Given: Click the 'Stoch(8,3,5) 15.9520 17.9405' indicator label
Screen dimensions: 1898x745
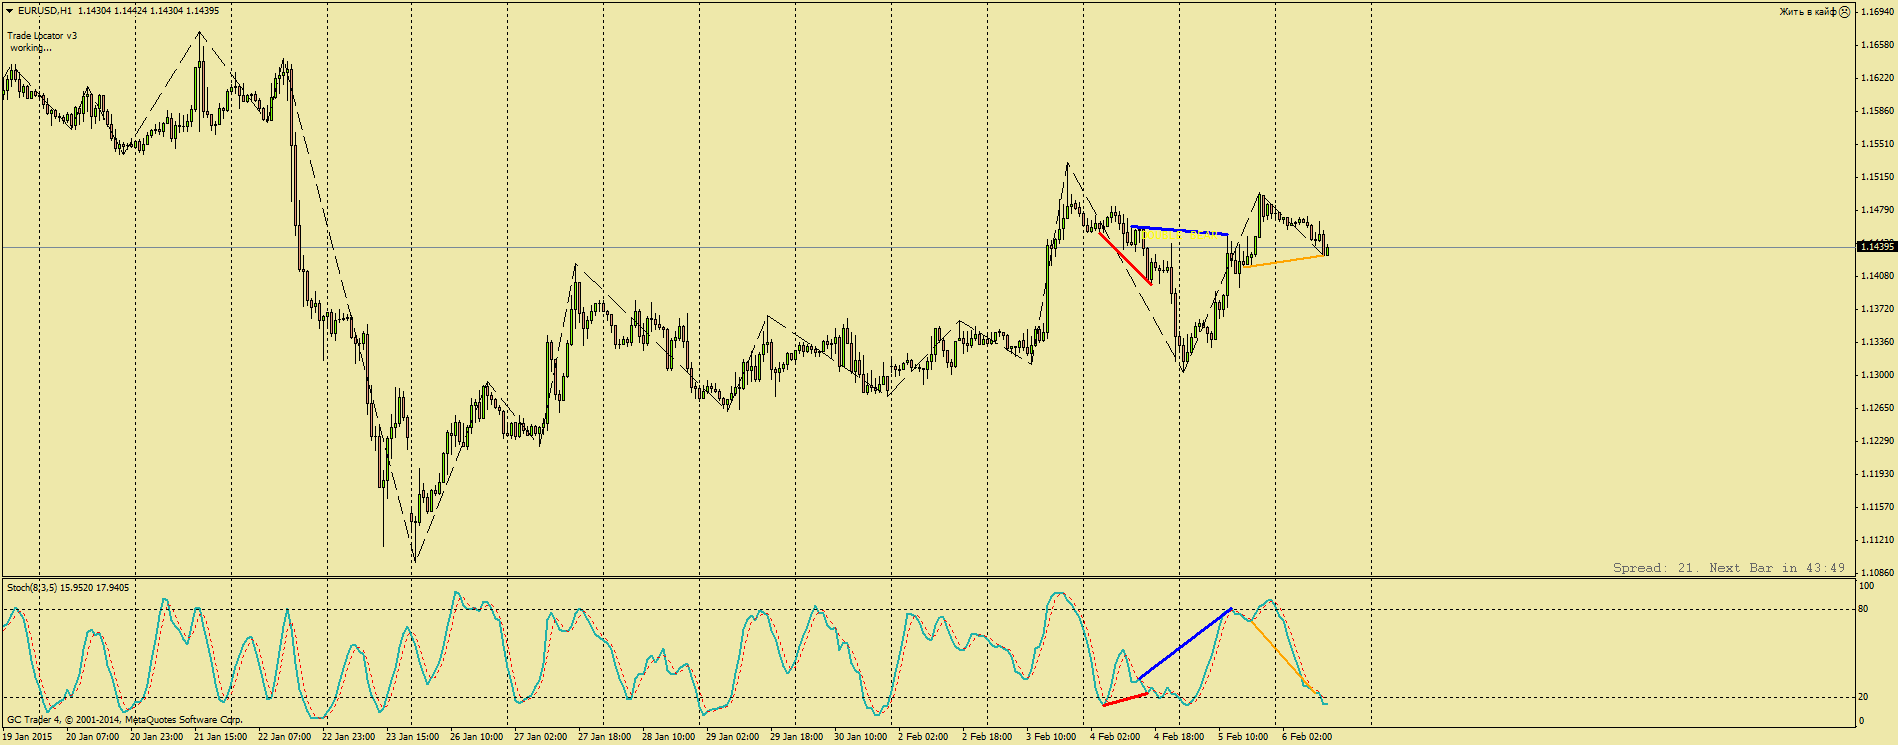Looking at the screenshot, I should click(x=68, y=588).
